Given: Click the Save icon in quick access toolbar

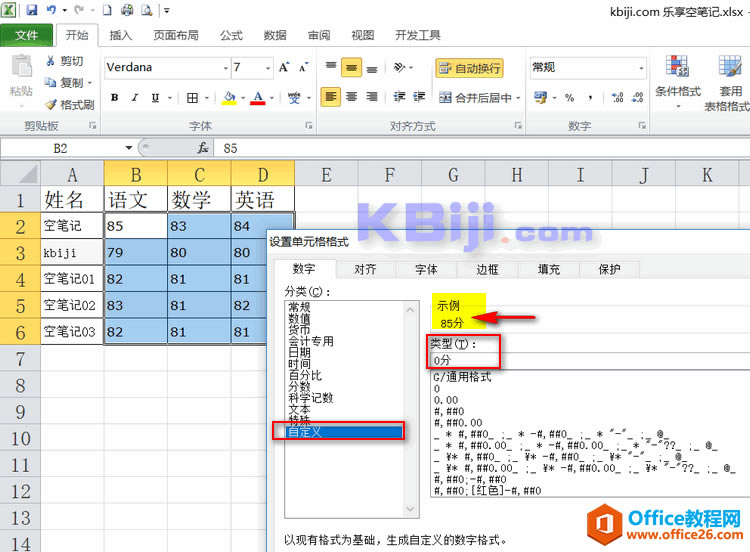Looking at the screenshot, I should point(32,10).
